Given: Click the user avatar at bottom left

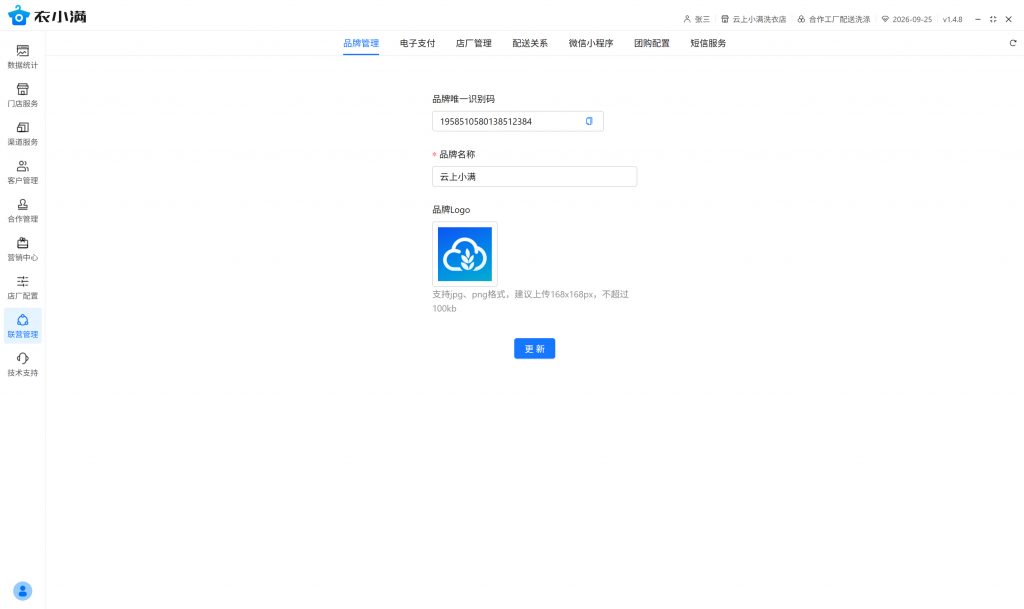Looking at the screenshot, I should click(x=22, y=590).
